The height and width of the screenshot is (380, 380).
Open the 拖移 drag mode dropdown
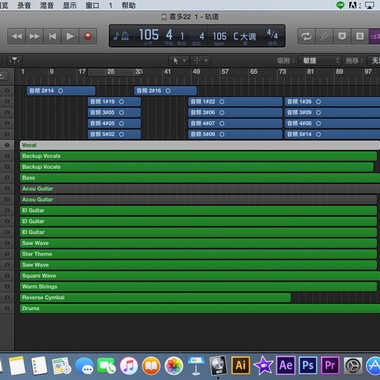tap(374, 61)
